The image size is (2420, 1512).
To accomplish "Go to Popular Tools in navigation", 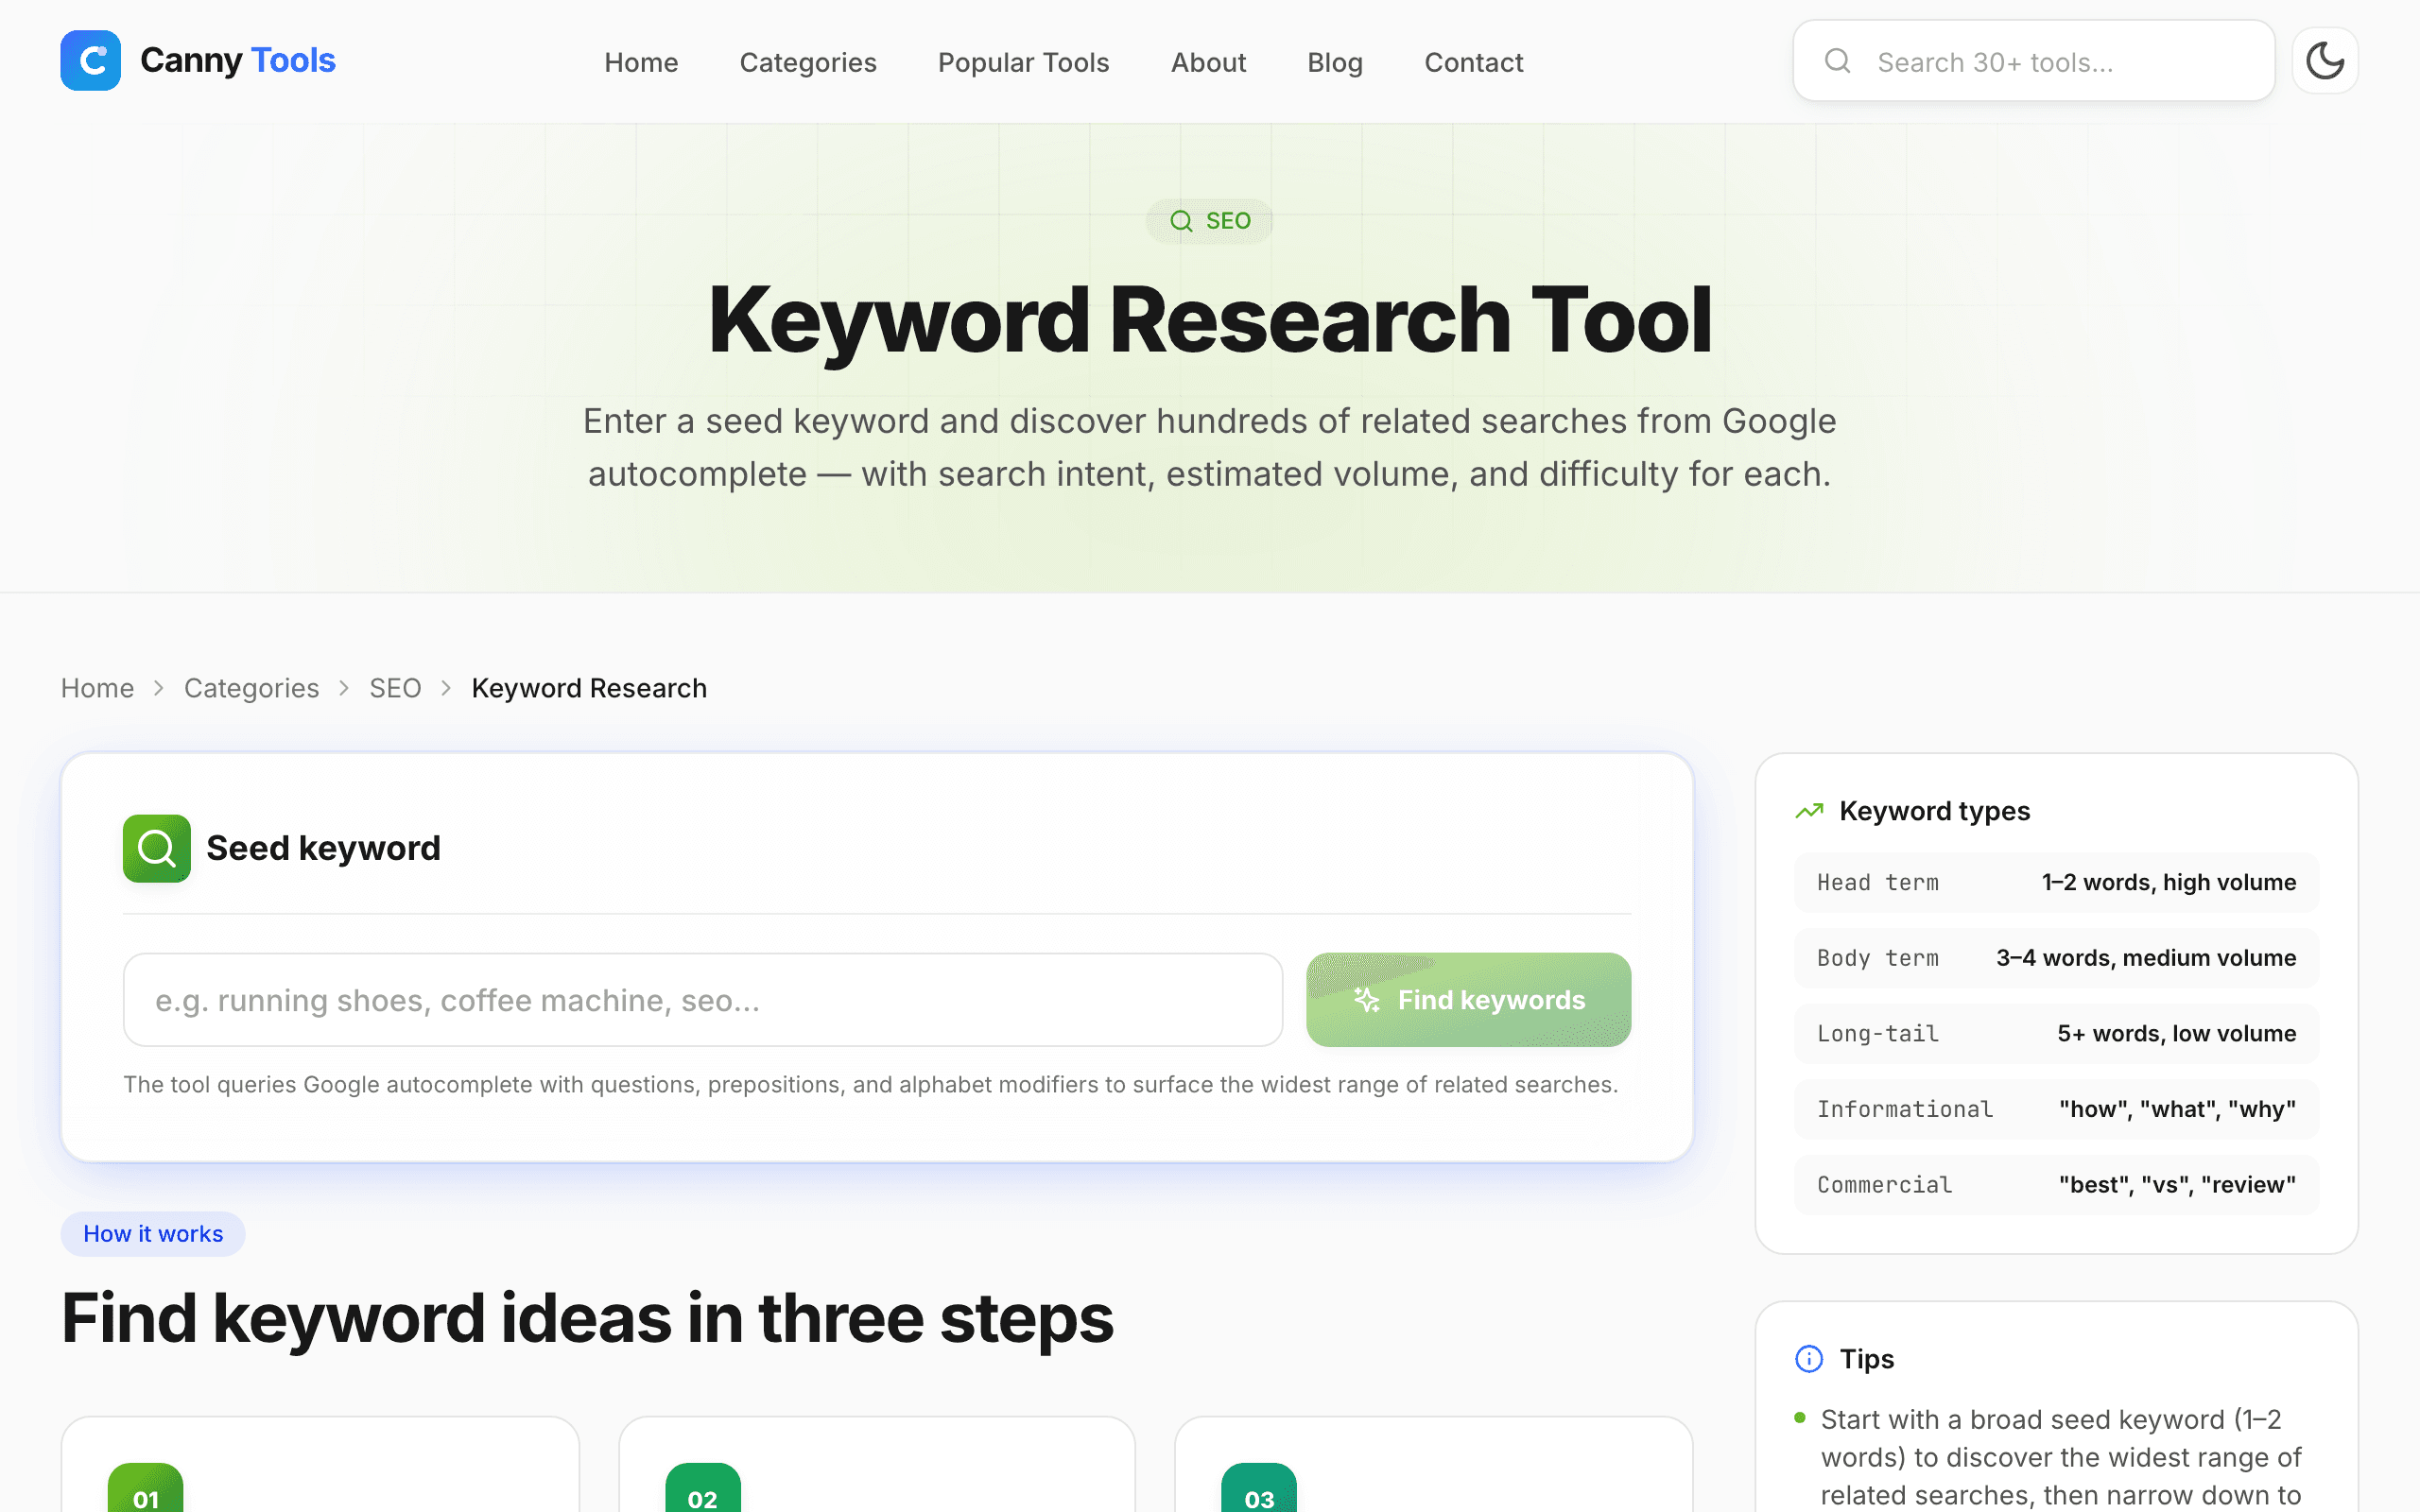I will (1023, 62).
